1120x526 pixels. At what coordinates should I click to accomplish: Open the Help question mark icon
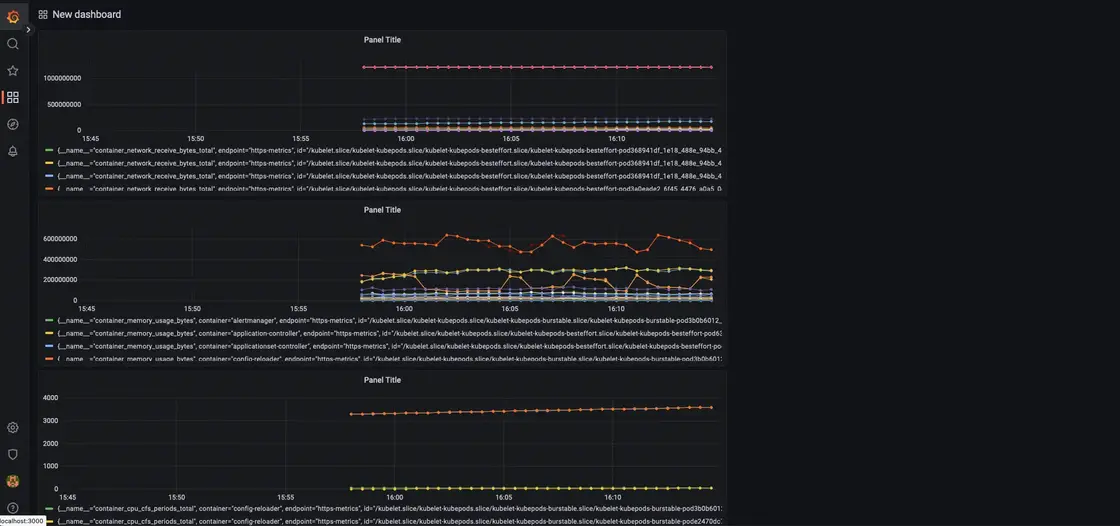pyautogui.click(x=13, y=508)
